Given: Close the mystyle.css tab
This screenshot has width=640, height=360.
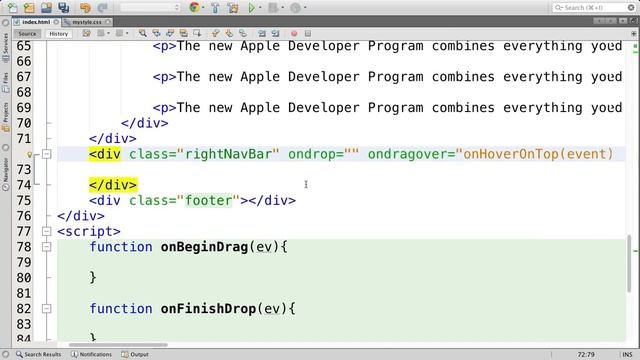Looking at the screenshot, I should [108, 22].
